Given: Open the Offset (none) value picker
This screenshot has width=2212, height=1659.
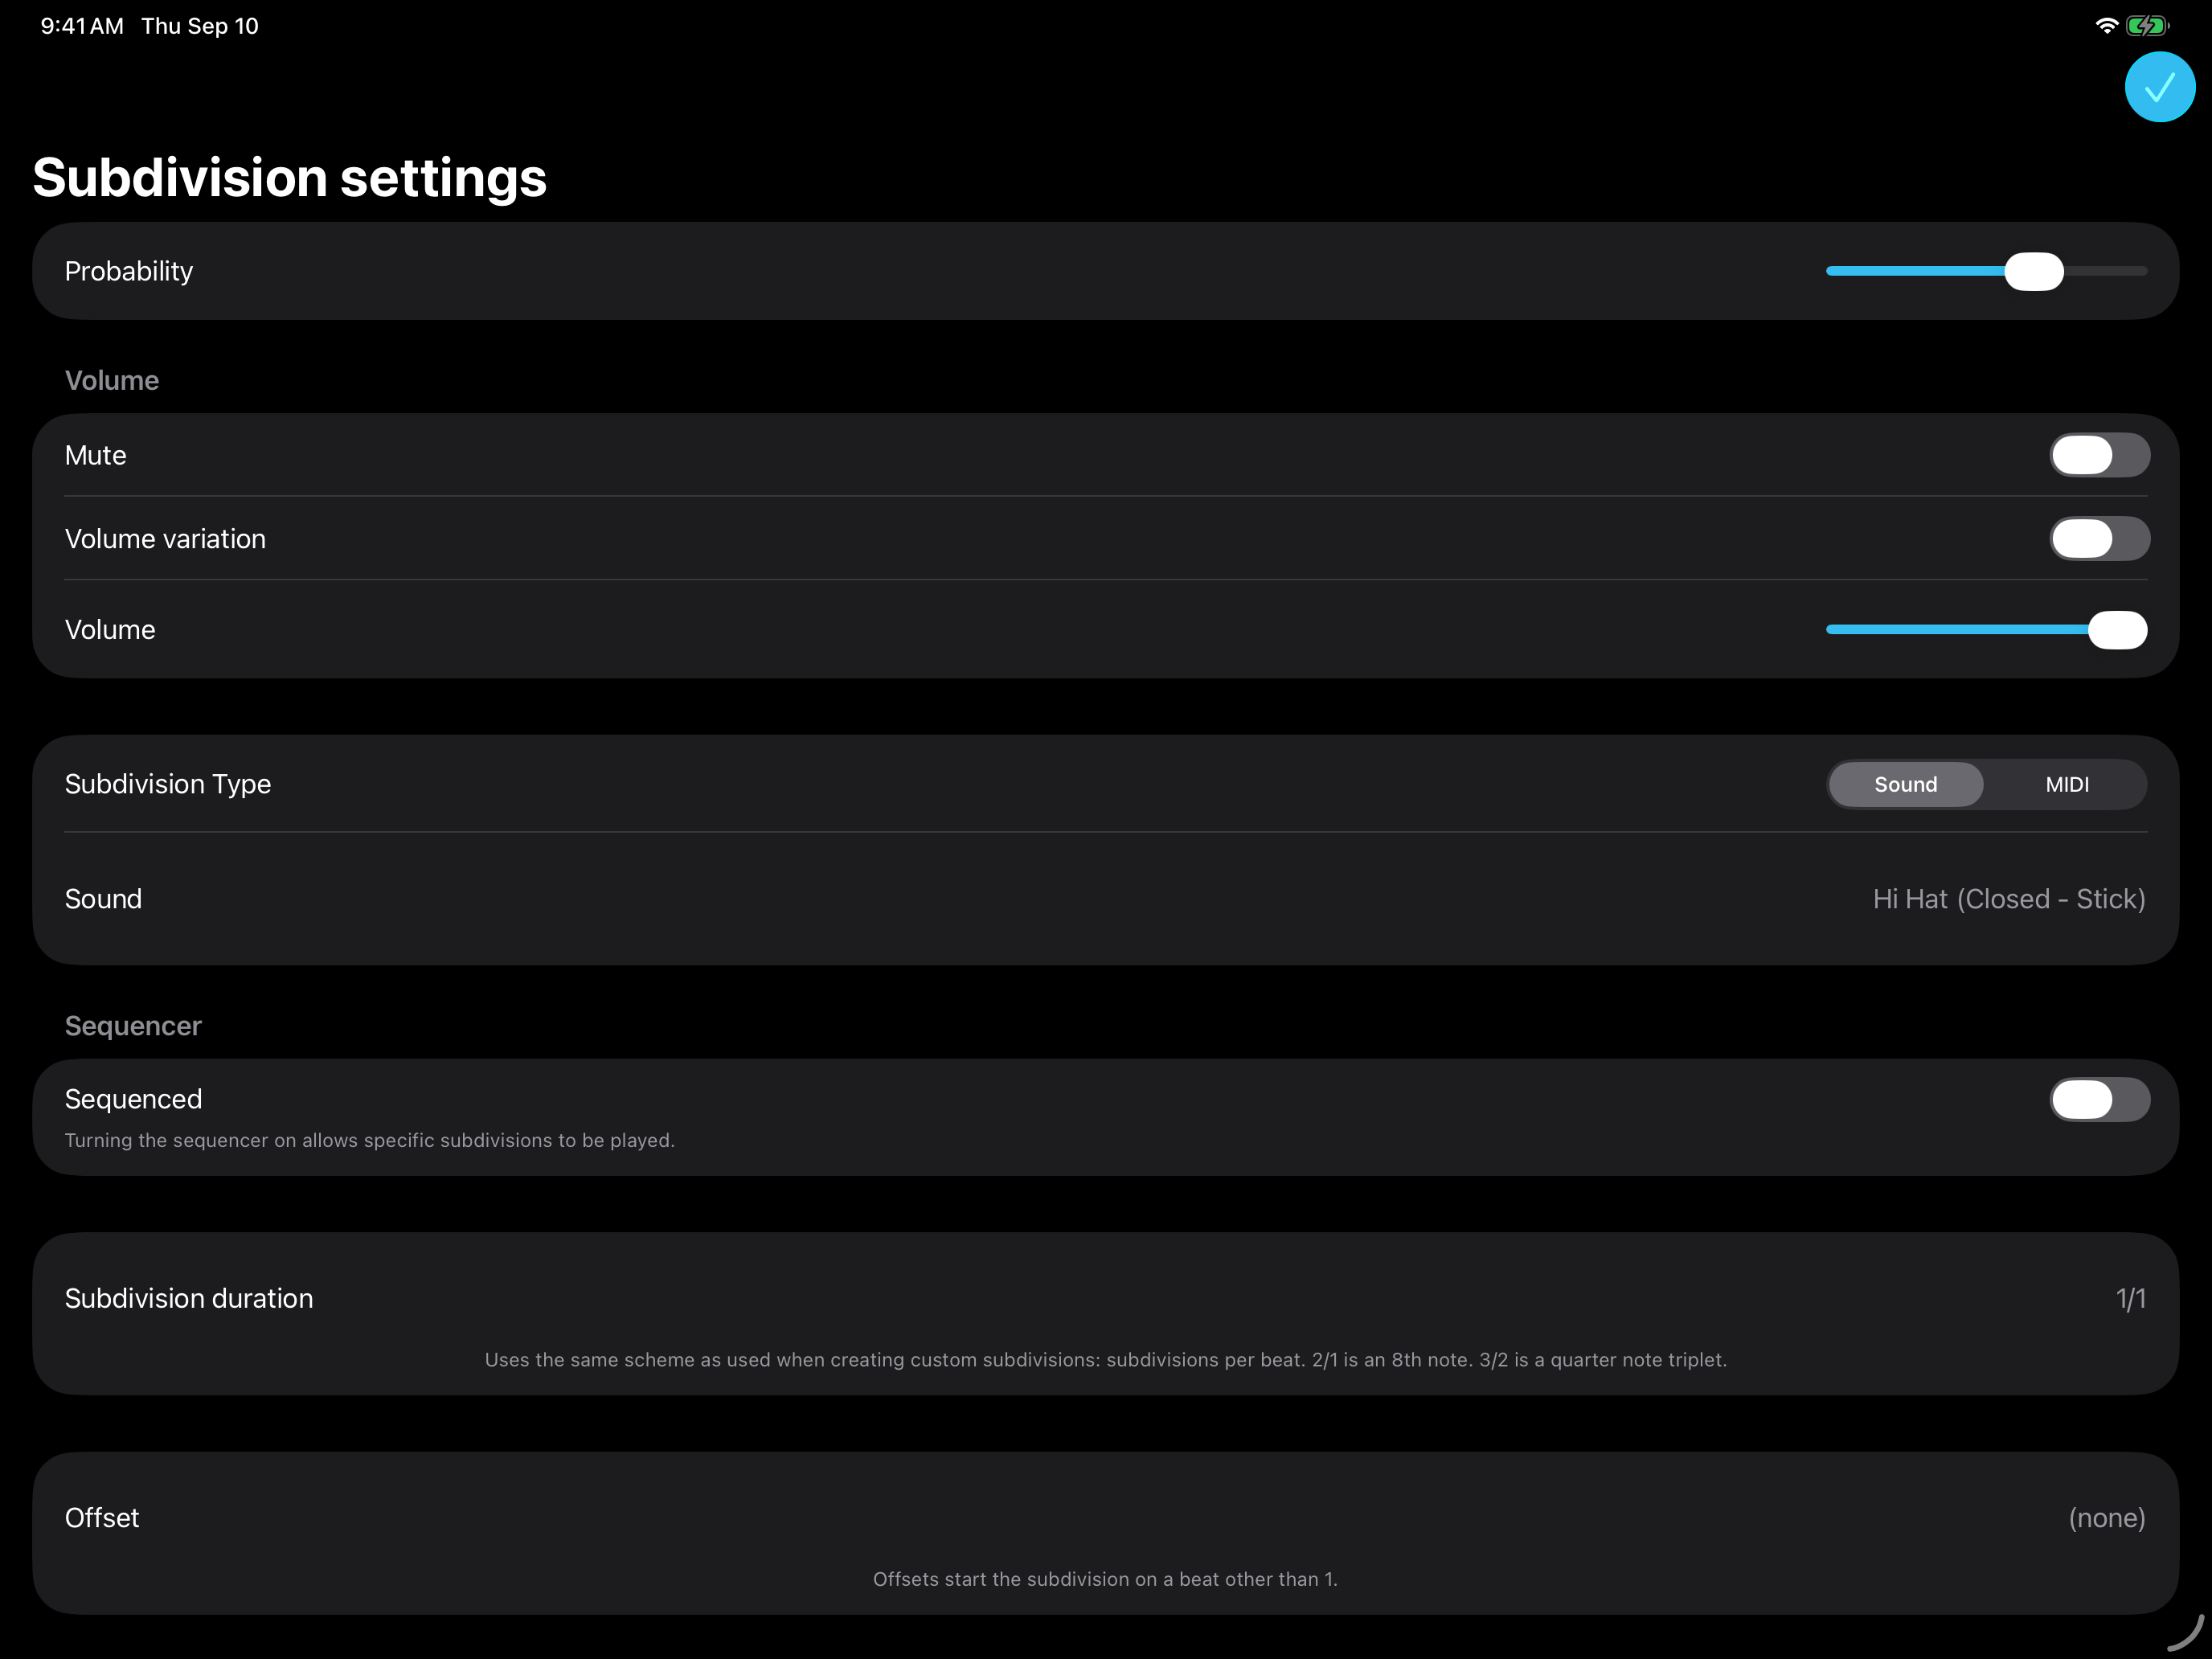Looking at the screenshot, I should click(2106, 1518).
